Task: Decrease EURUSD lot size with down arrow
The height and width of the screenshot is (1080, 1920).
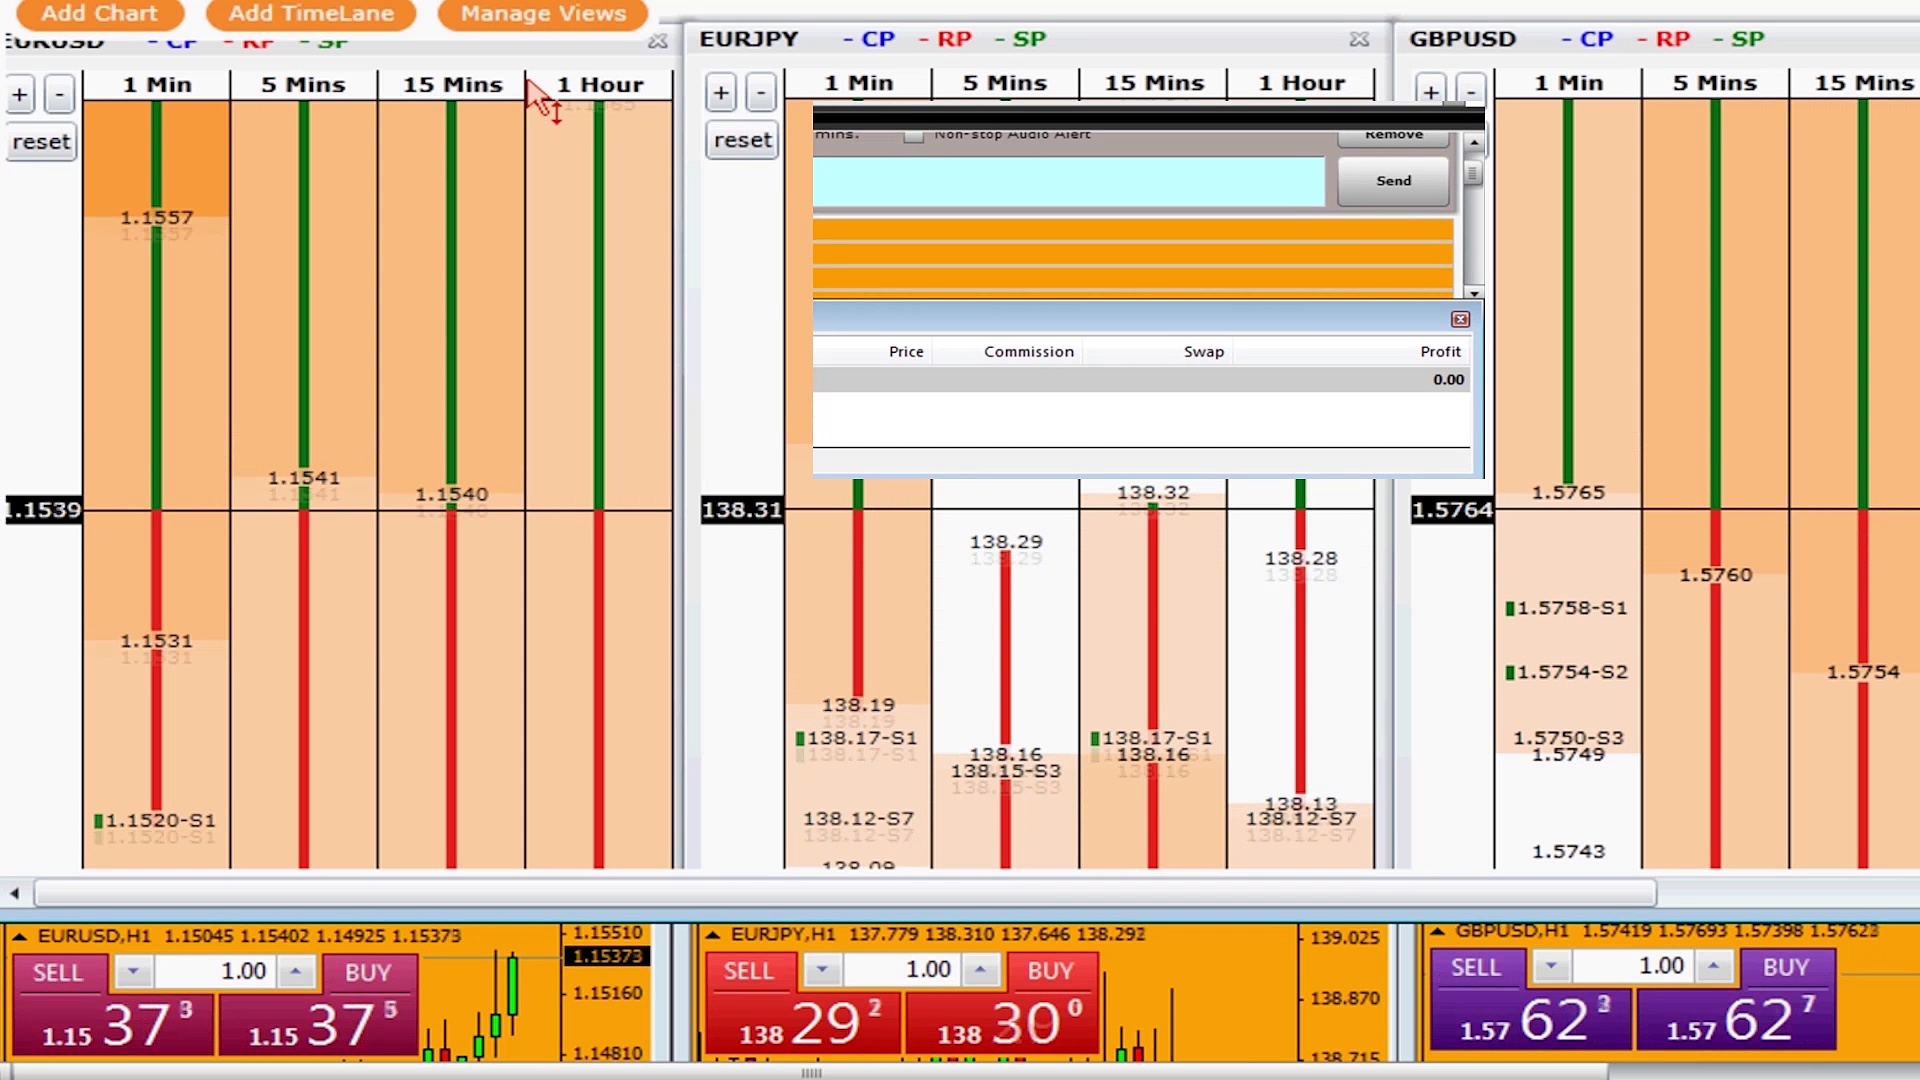Action: point(133,972)
